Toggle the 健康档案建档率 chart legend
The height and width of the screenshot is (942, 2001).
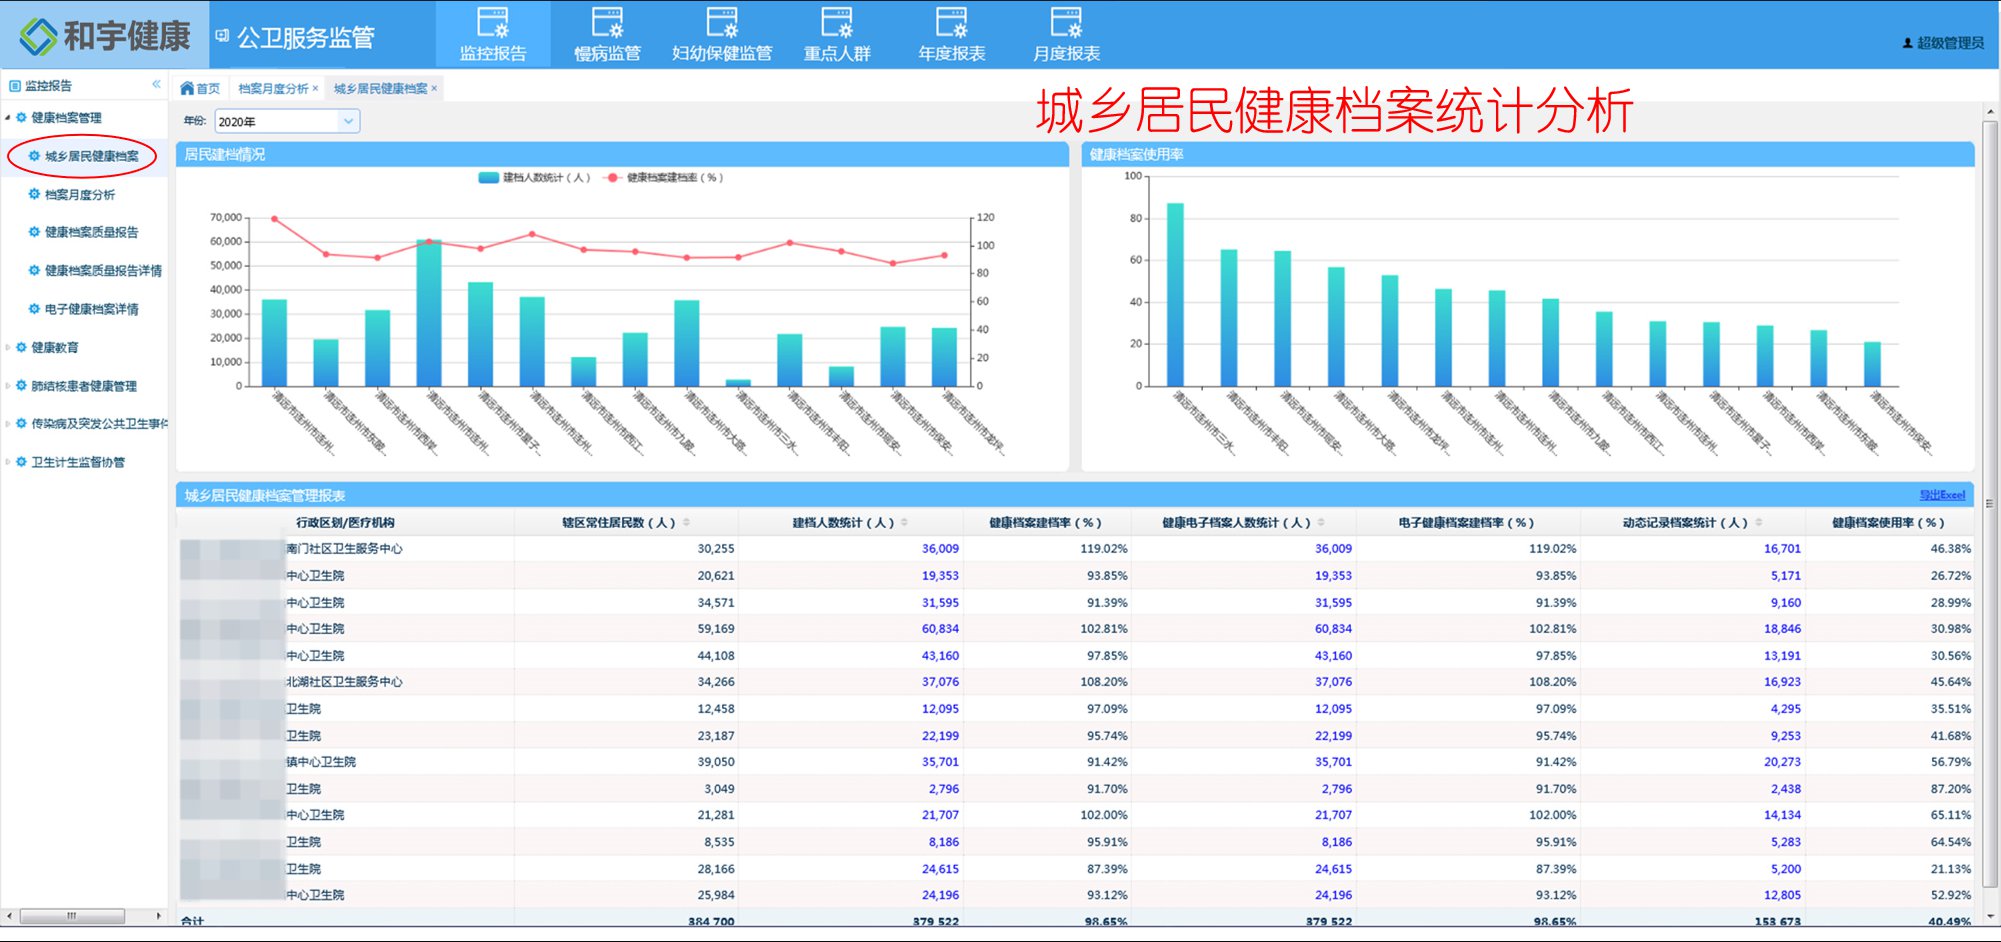tap(665, 177)
